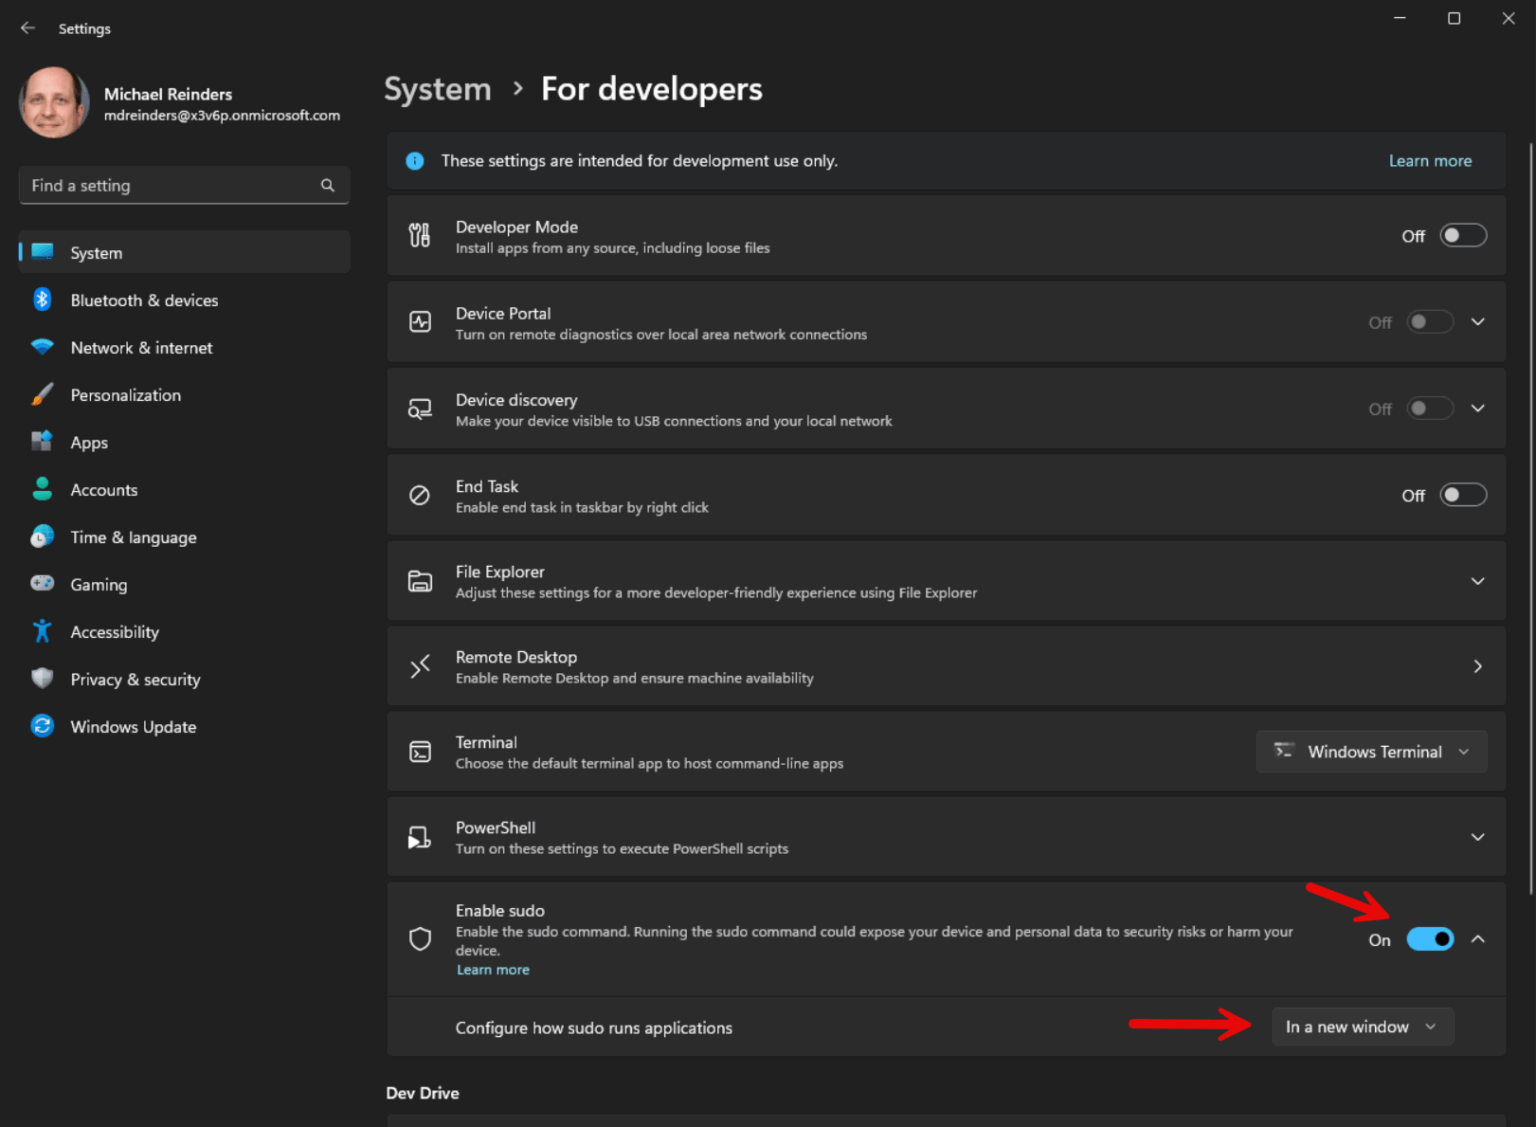Click the Device discovery USB icon
The image size is (1536, 1127).
[x=419, y=409]
